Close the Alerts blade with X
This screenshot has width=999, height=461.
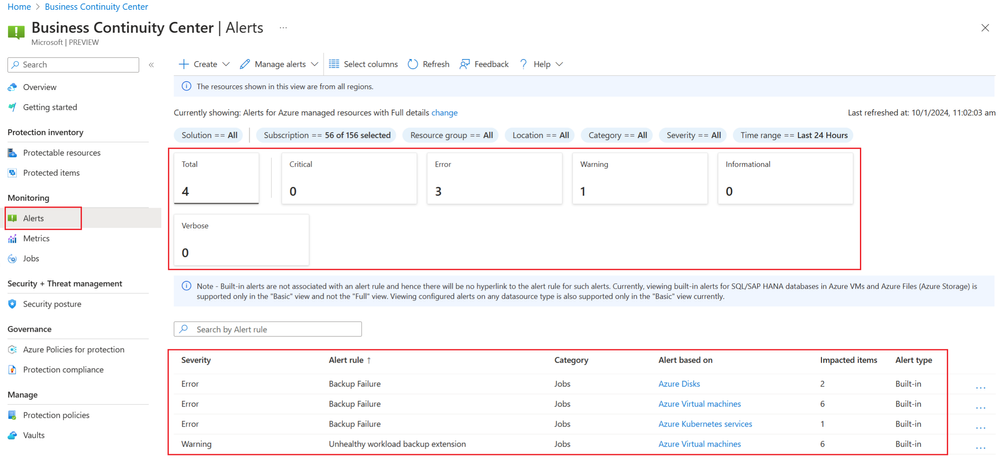pos(984,27)
